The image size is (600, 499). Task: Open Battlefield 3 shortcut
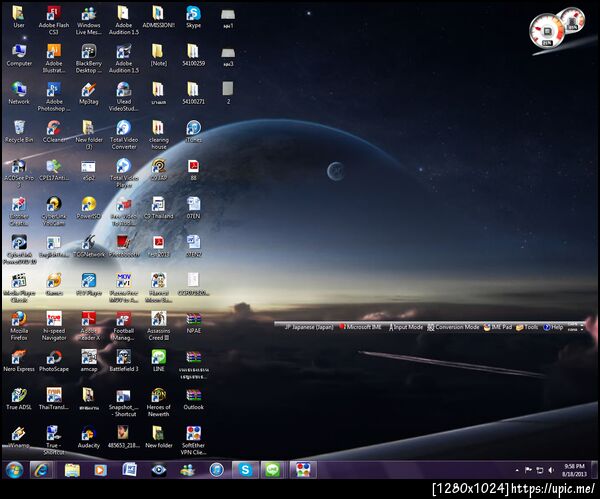click(x=124, y=360)
